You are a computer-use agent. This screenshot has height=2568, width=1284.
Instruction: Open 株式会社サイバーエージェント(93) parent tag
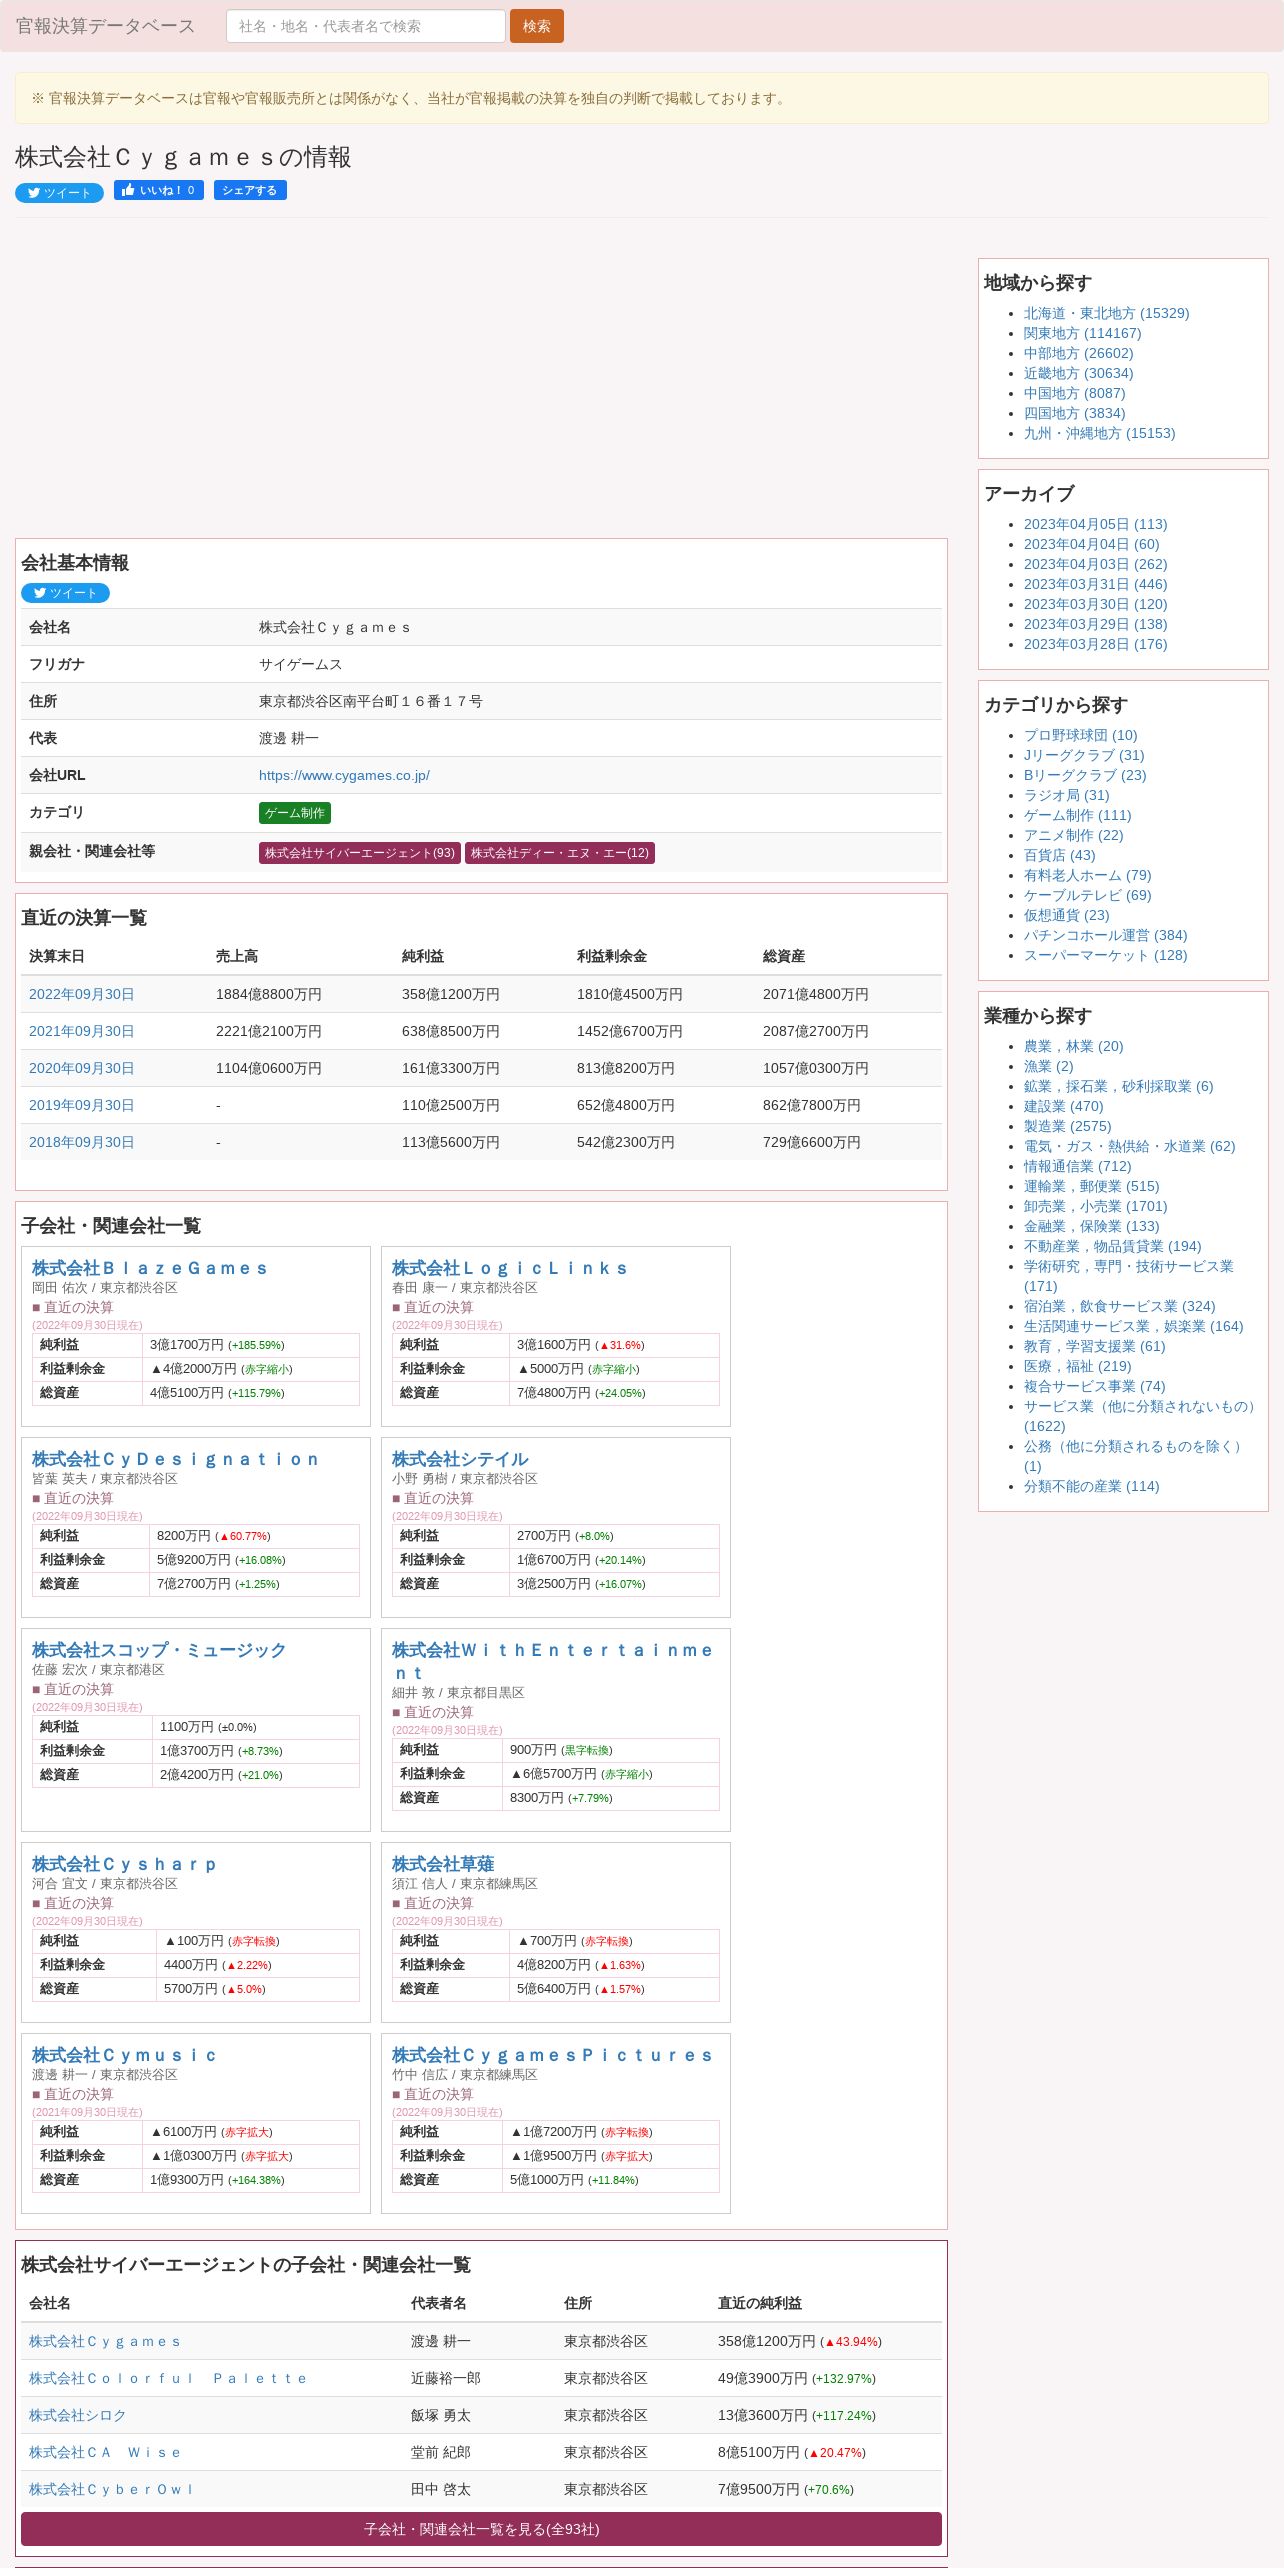pyautogui.click(x=360, y=853)
